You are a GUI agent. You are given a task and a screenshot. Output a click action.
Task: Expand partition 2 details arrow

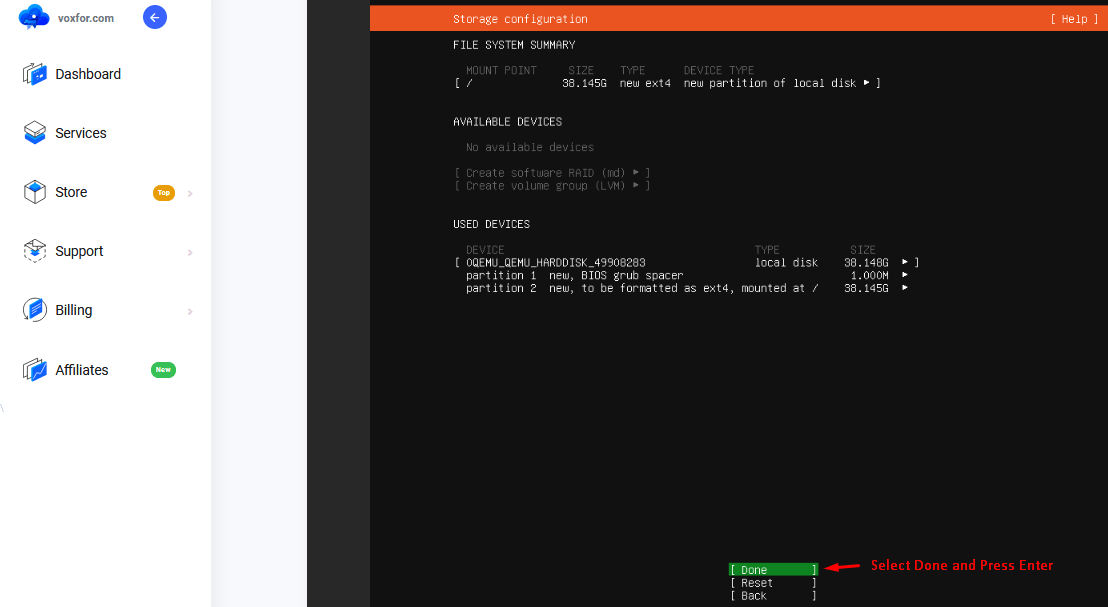[x=905, y=288]
